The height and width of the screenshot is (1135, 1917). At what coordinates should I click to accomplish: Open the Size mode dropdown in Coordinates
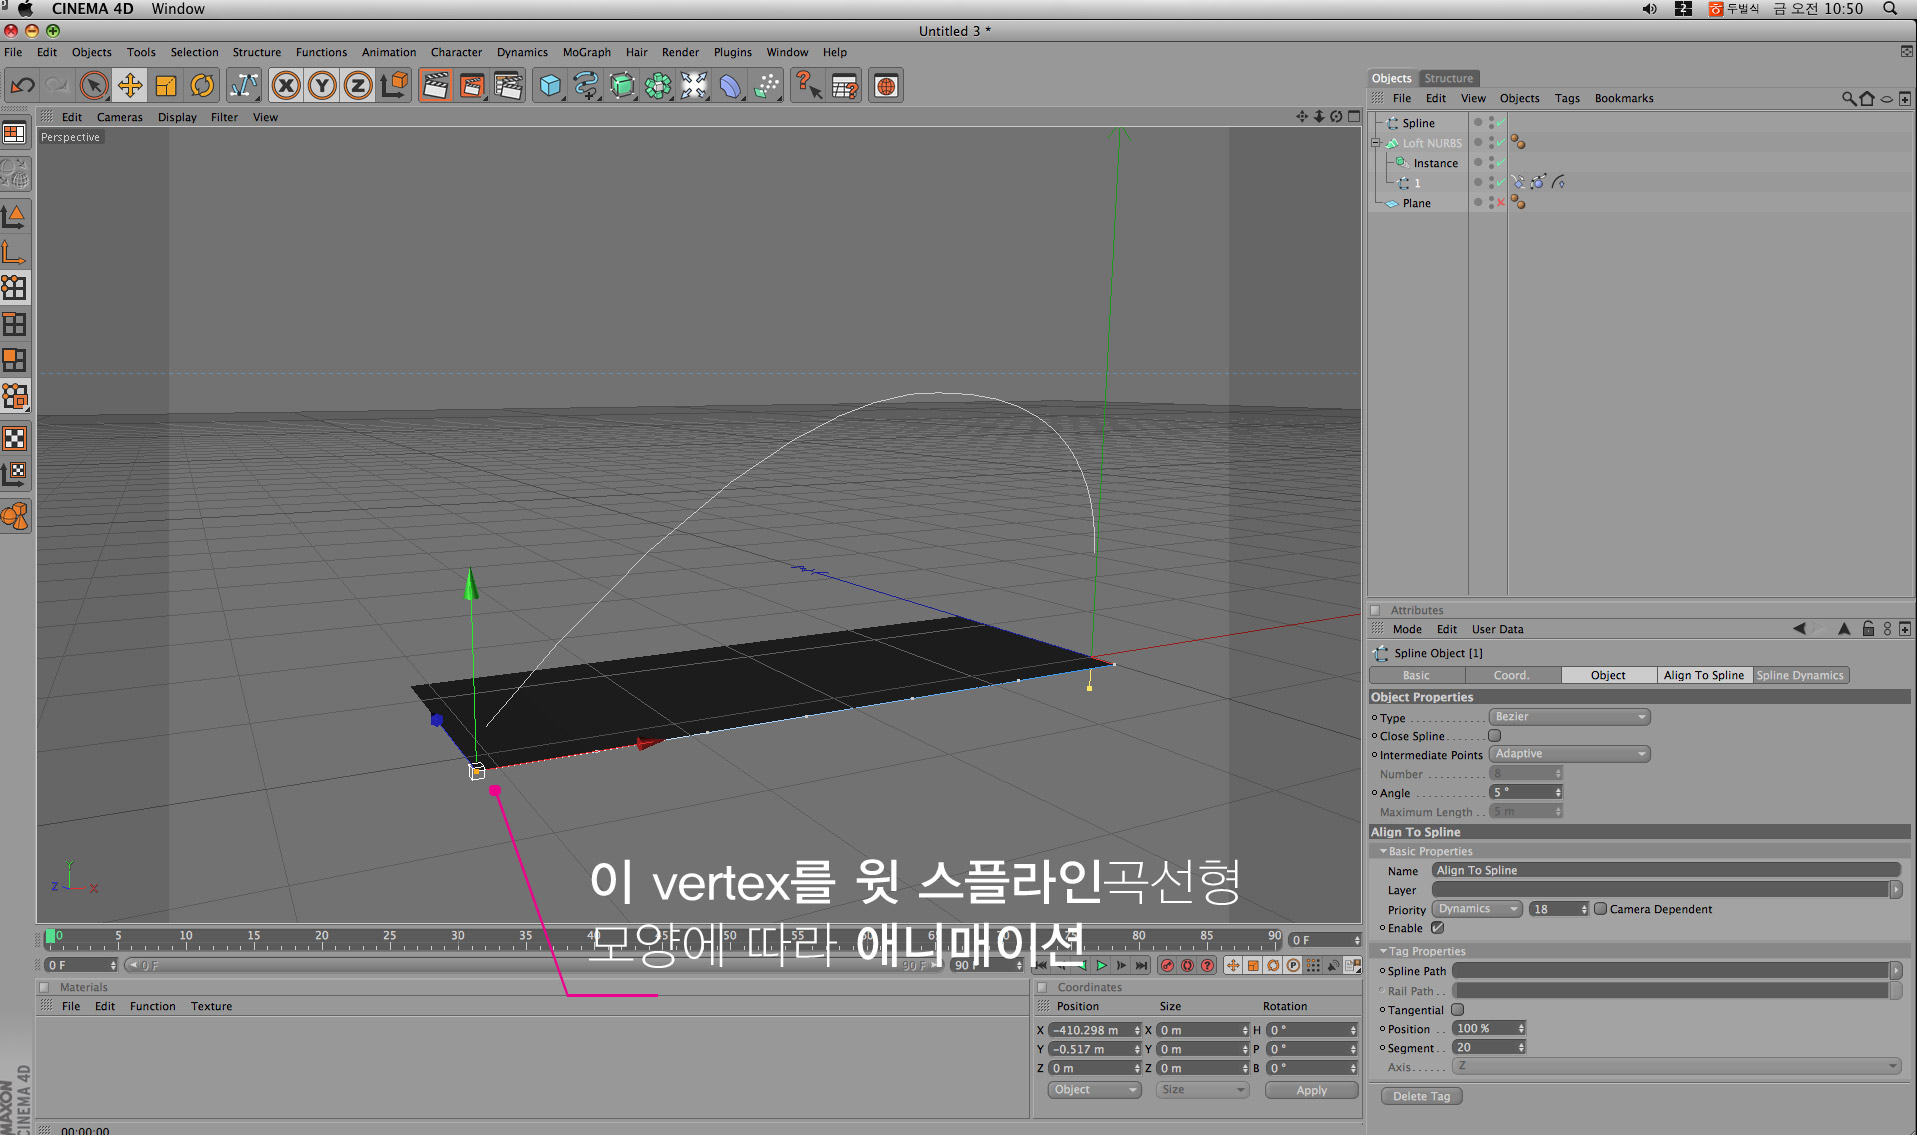1202,1090
